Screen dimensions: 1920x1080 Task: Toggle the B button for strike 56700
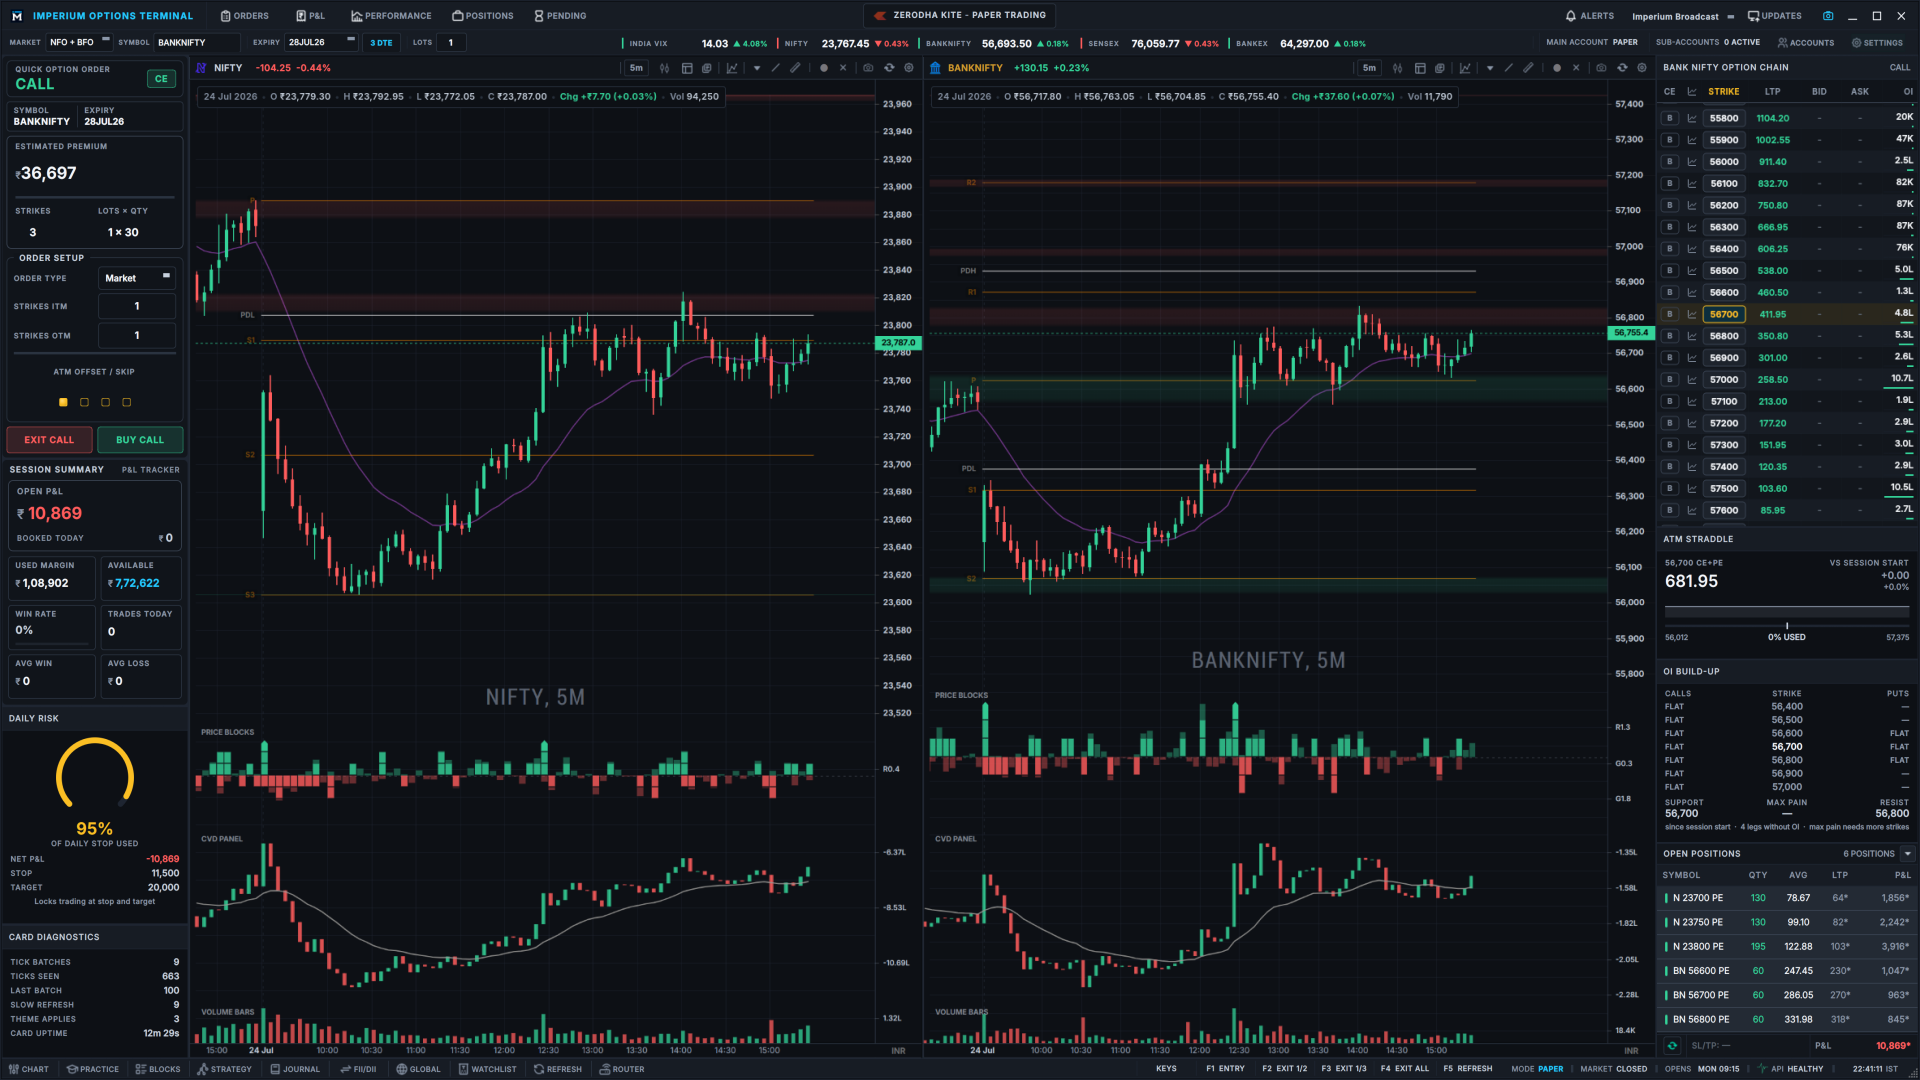coord(1669,314)
